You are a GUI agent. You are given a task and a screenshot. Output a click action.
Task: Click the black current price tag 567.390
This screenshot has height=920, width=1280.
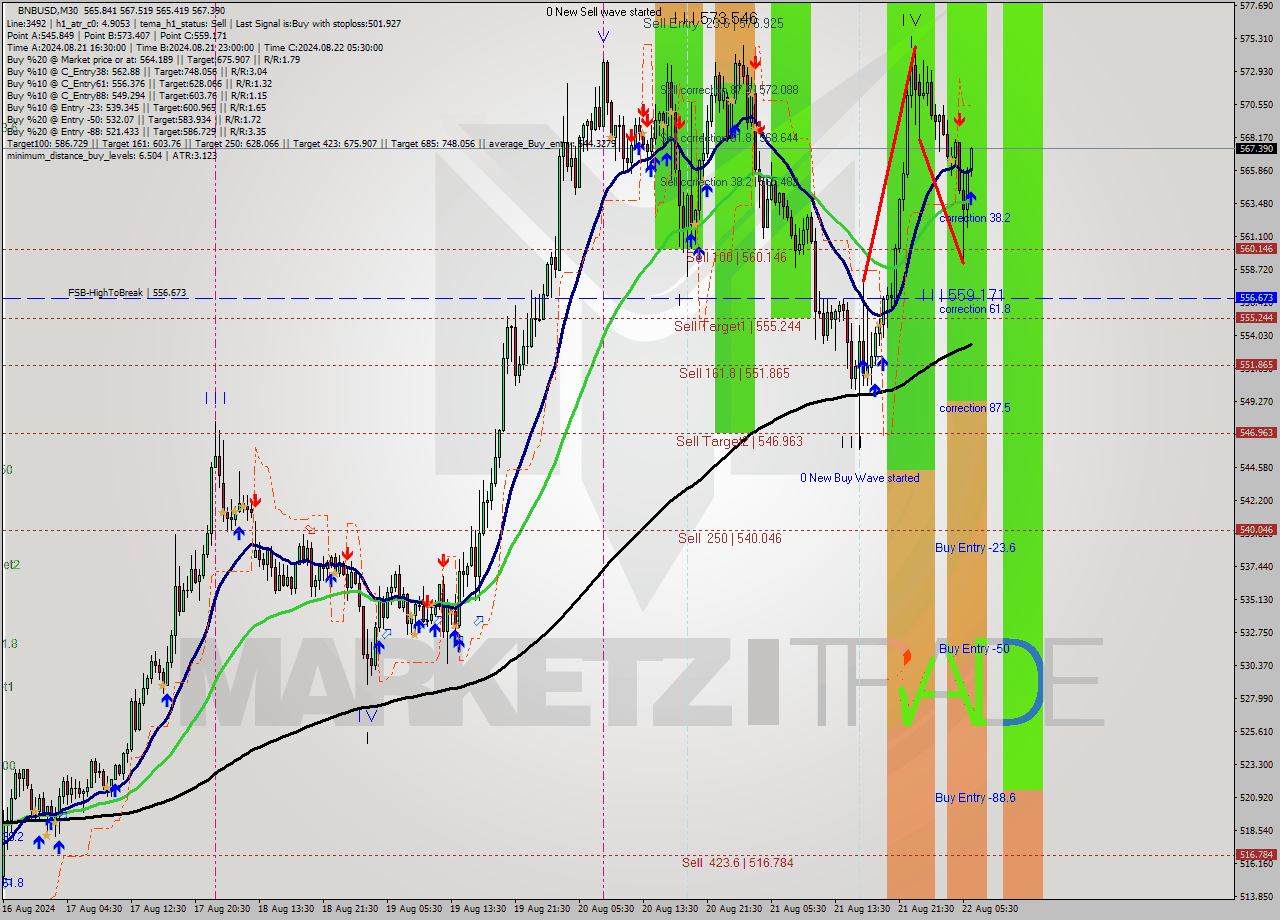pos(1256,148)
